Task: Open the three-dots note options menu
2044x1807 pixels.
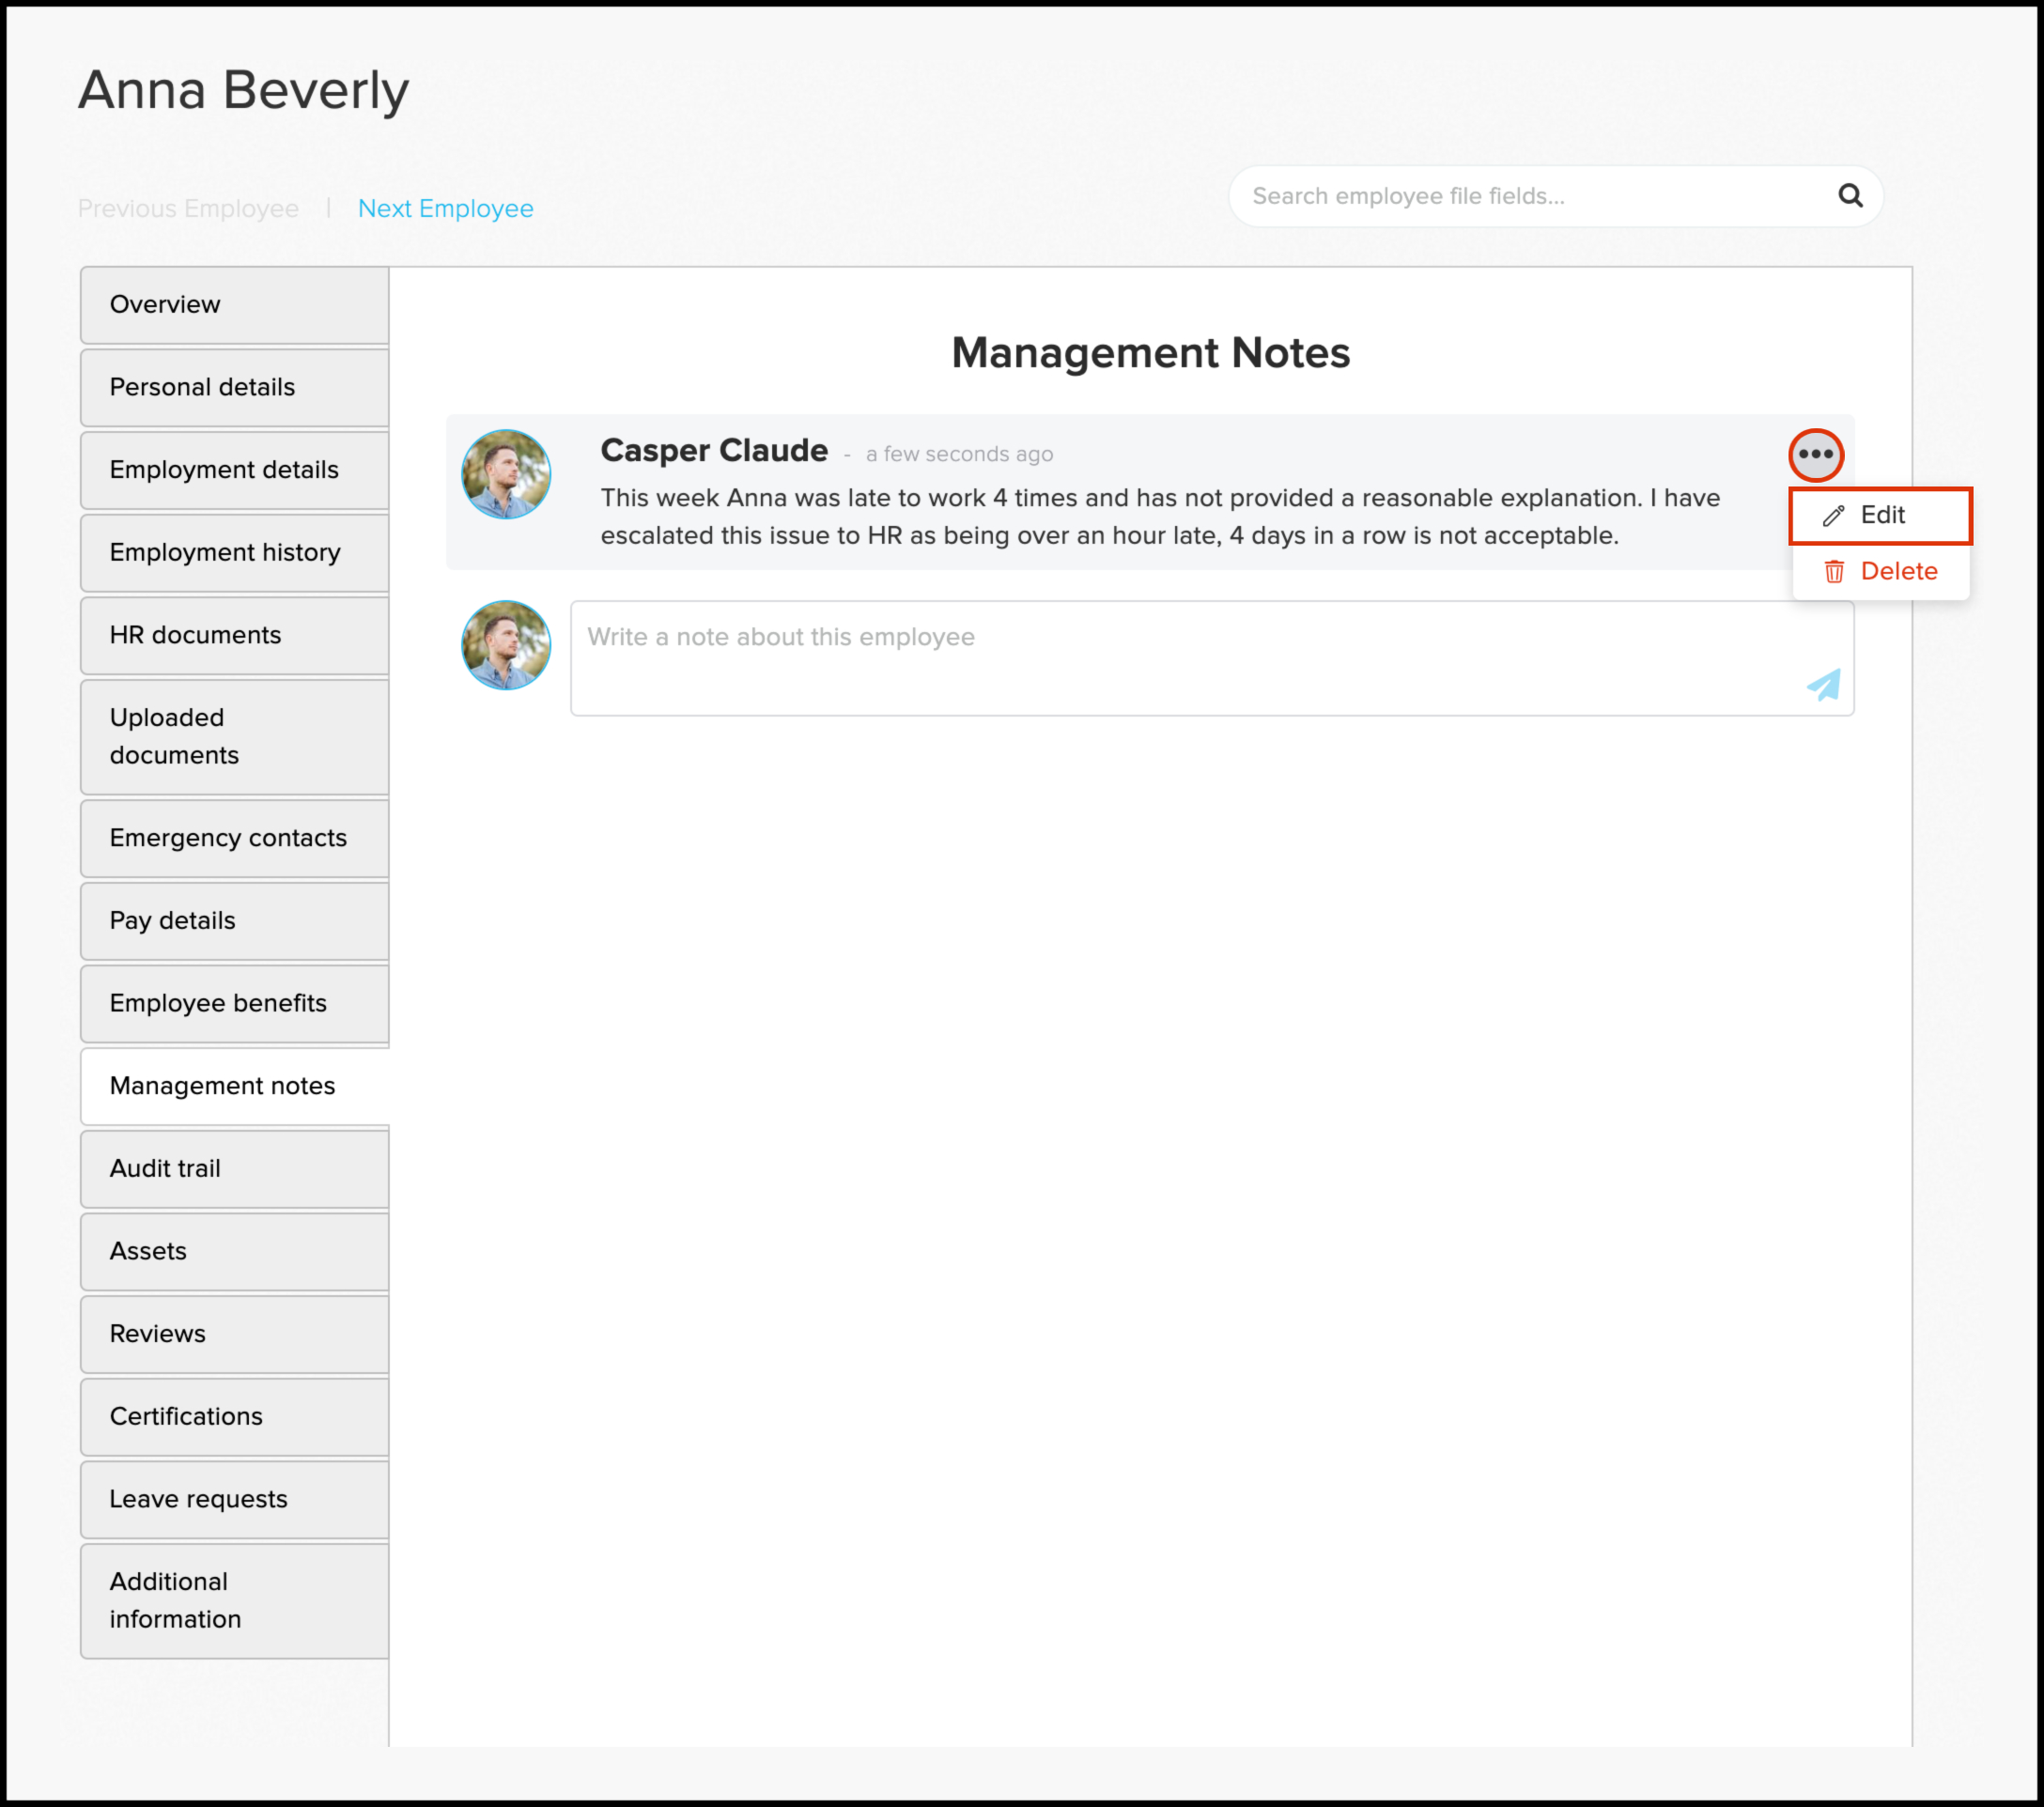Action: point(1815,454)
